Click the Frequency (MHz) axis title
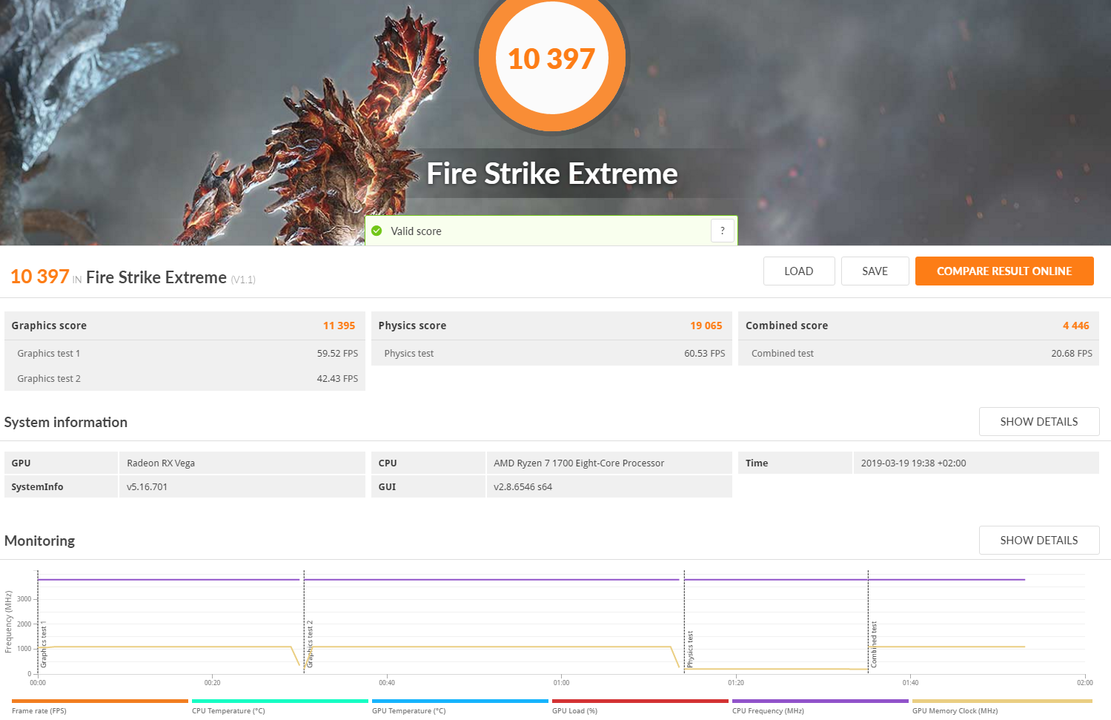This screenshot has width=1111, height=720. coord(9,621)
